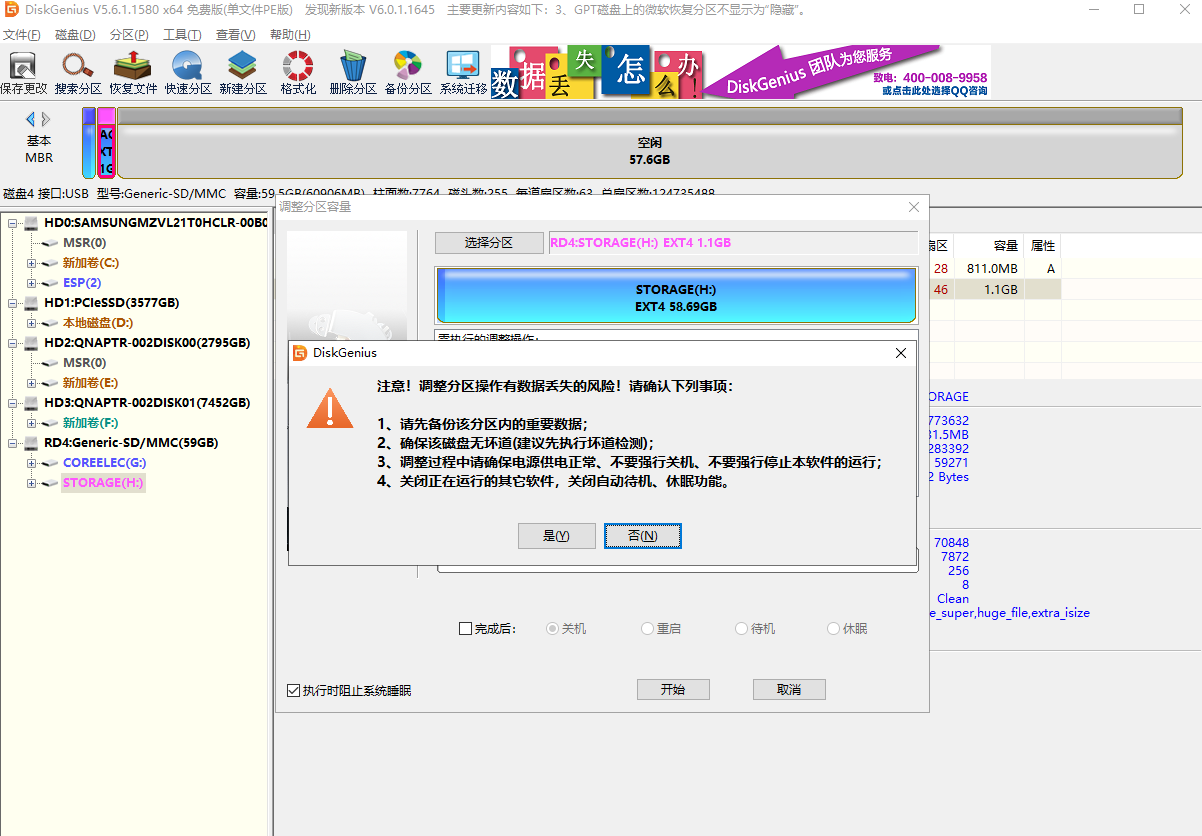The image size is (1202, 836).
Task: Open the 磁盘(D) menu
Action: pos(75,35)
